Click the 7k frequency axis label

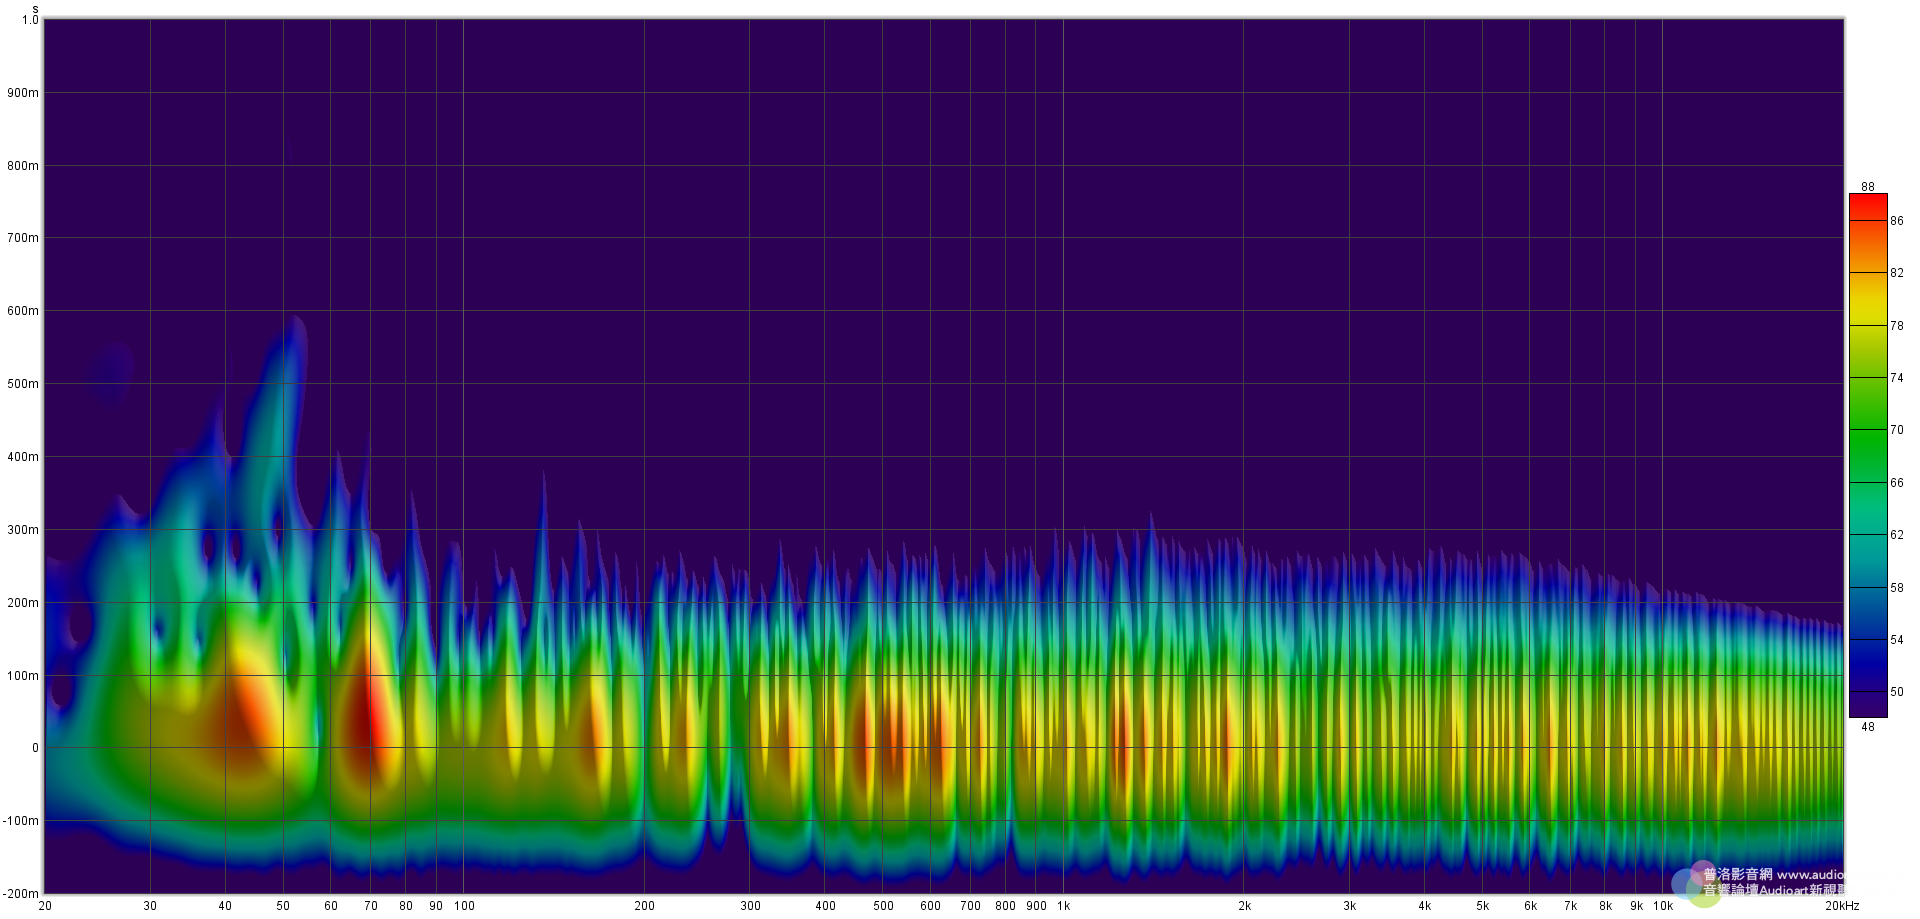pyautogui.click(x=1570, y=906)
